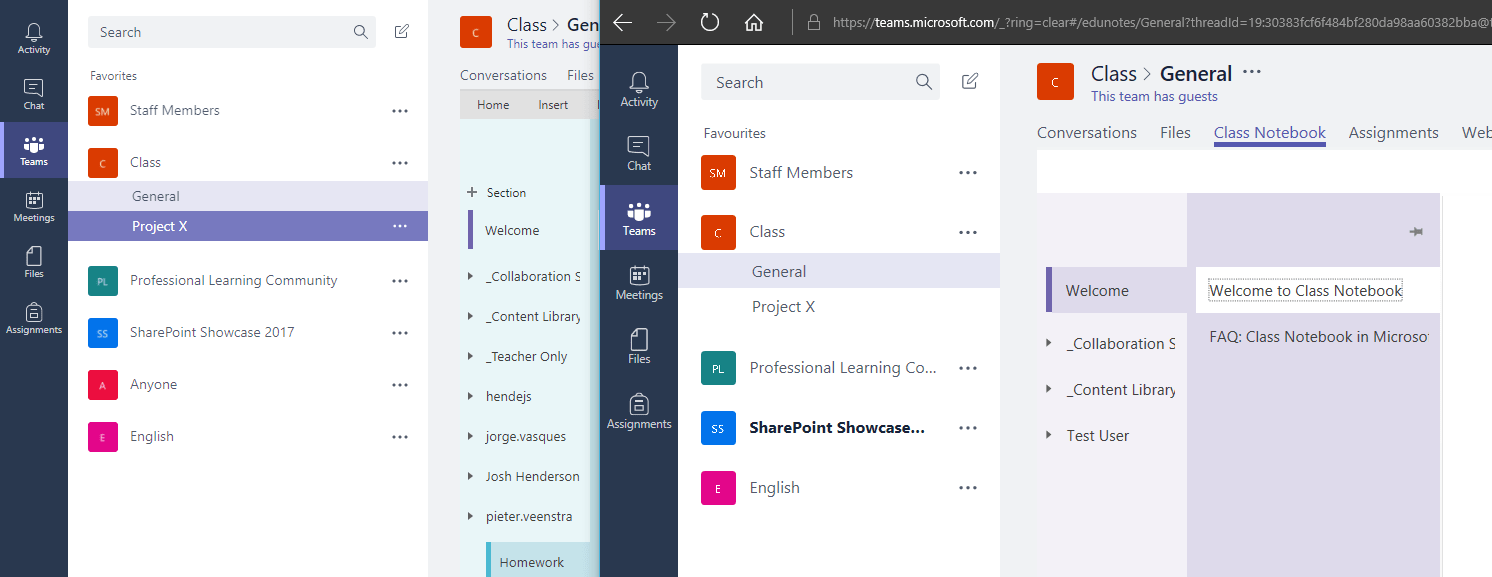Open Welcome to Class Notebook page

coord(1305,291)
